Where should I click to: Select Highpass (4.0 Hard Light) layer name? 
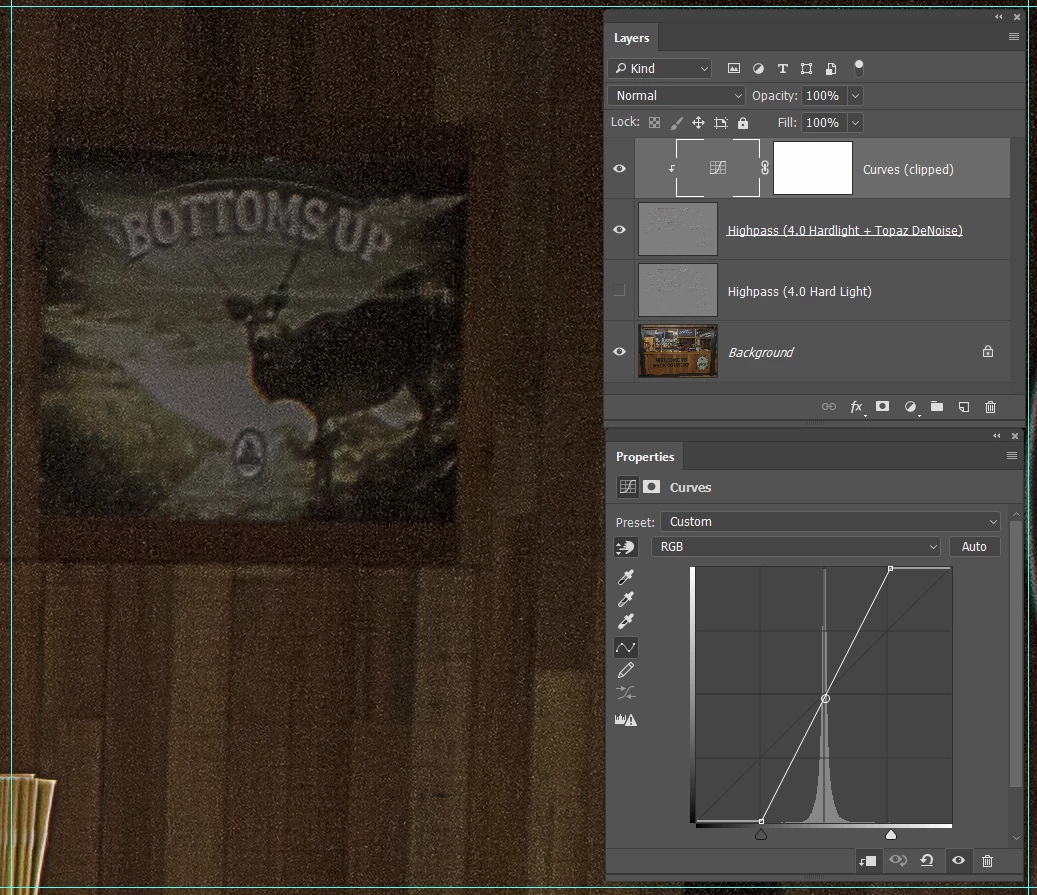(799, 291)
